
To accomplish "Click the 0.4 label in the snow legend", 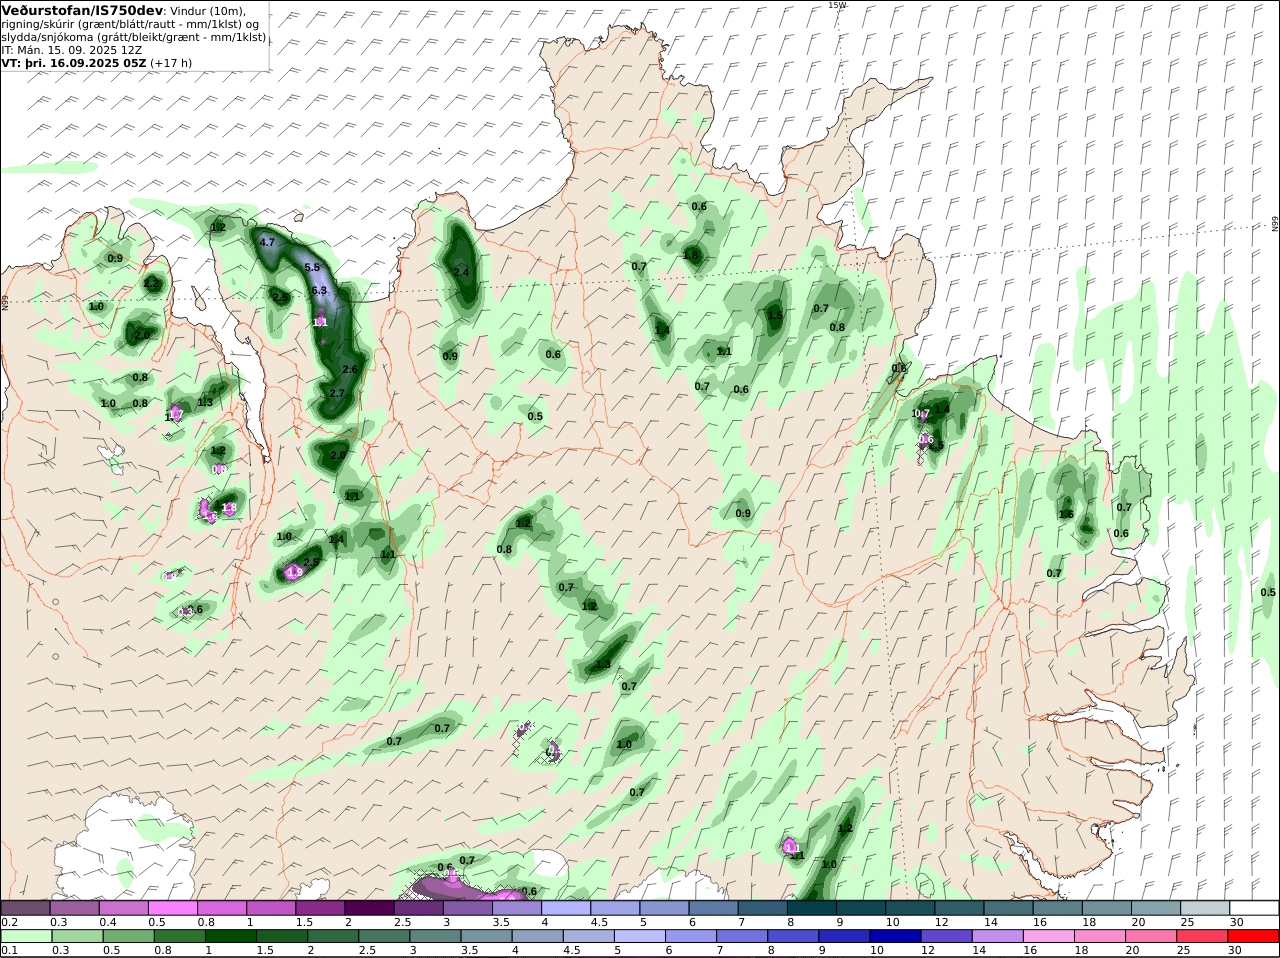I will [107, 922].
